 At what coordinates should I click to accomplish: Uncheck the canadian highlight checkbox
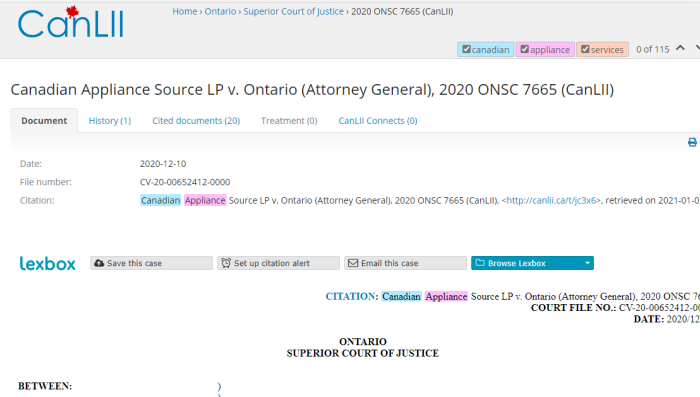point(466,49)
